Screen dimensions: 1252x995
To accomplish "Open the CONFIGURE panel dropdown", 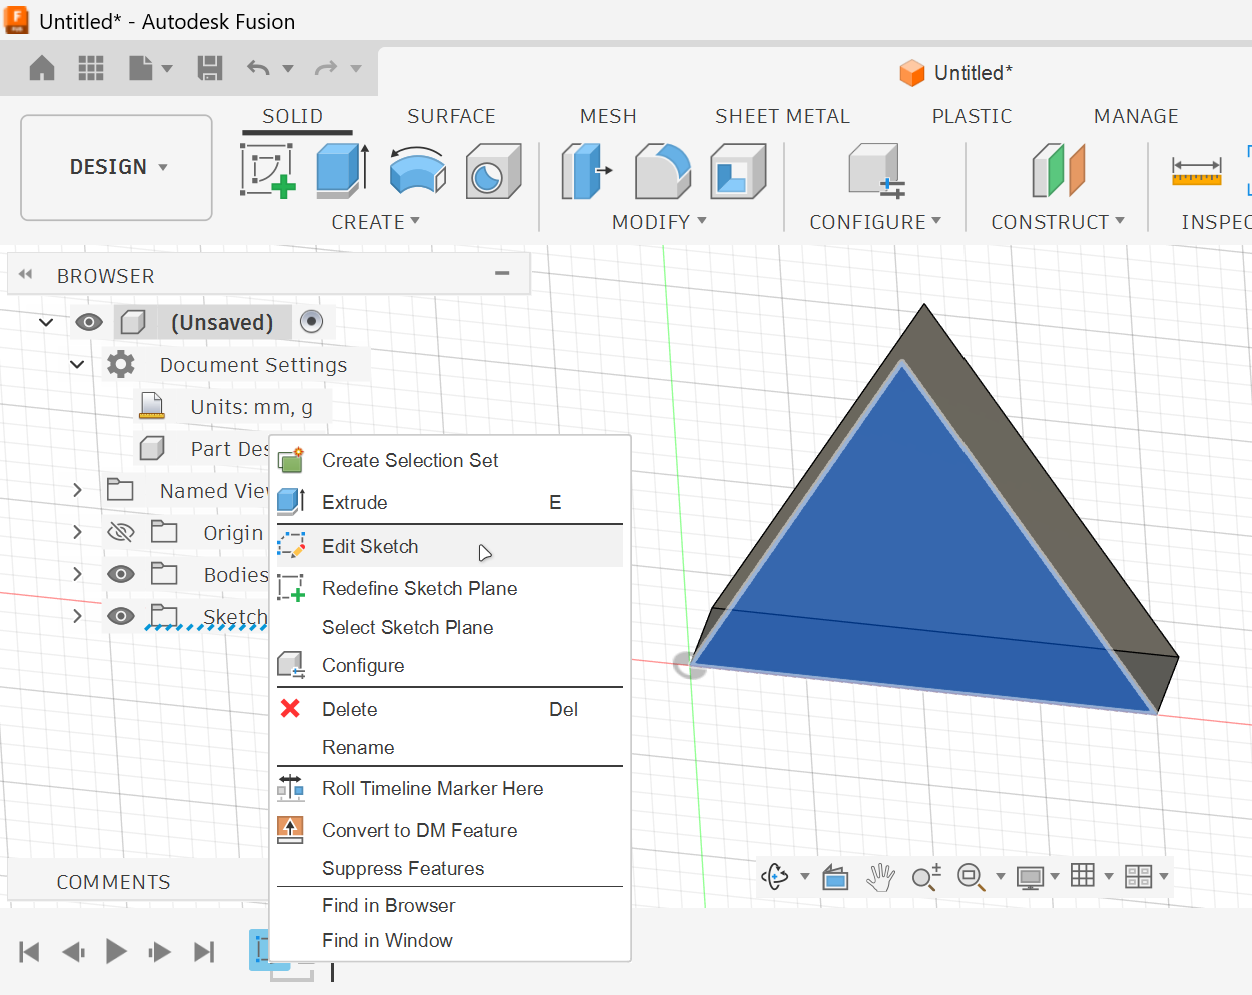I will (875, 222).
